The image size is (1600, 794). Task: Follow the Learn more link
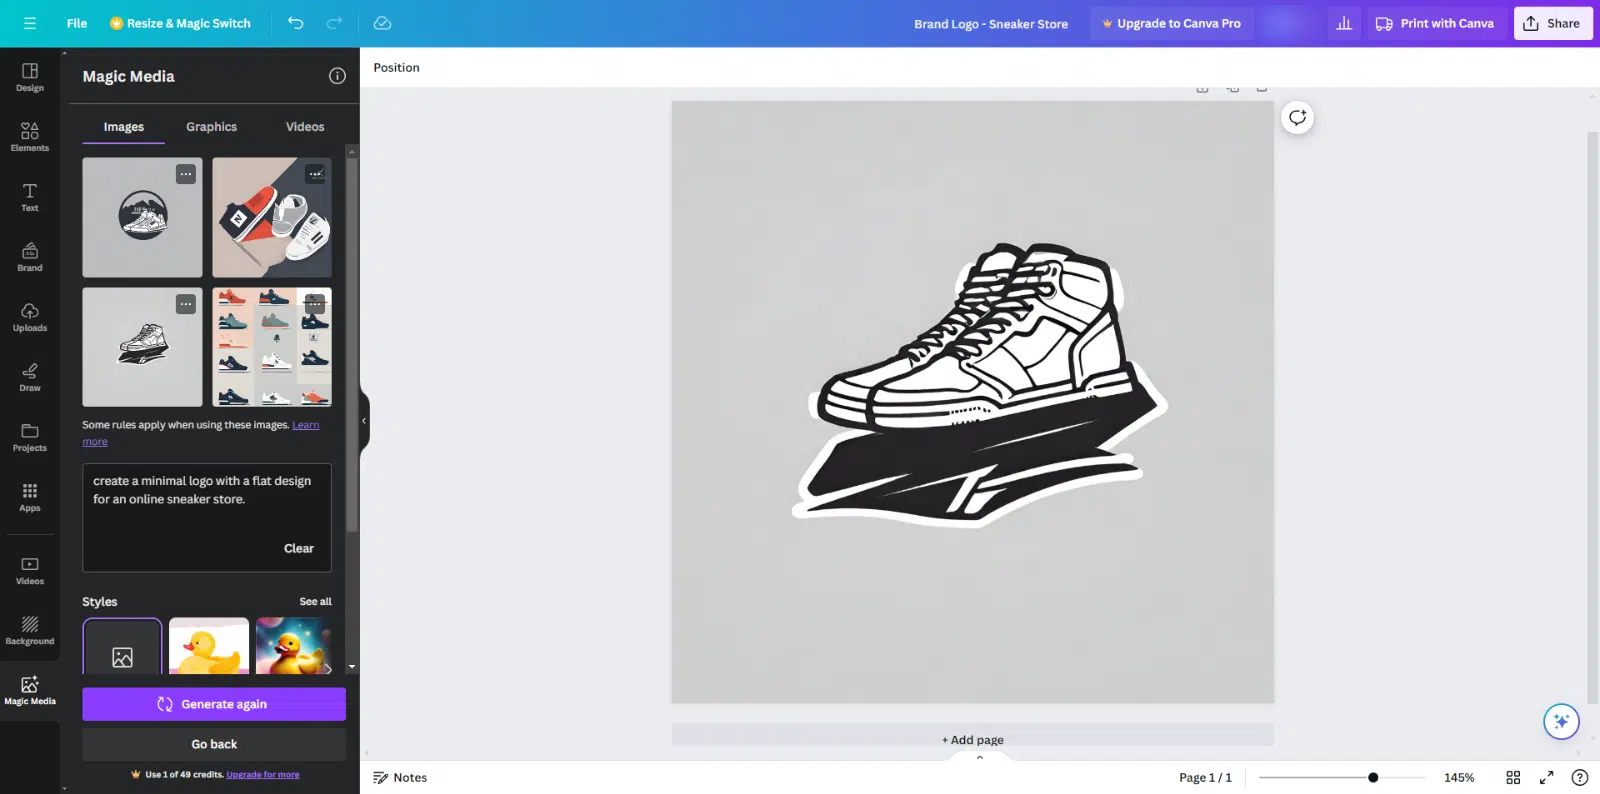(305, 425)
